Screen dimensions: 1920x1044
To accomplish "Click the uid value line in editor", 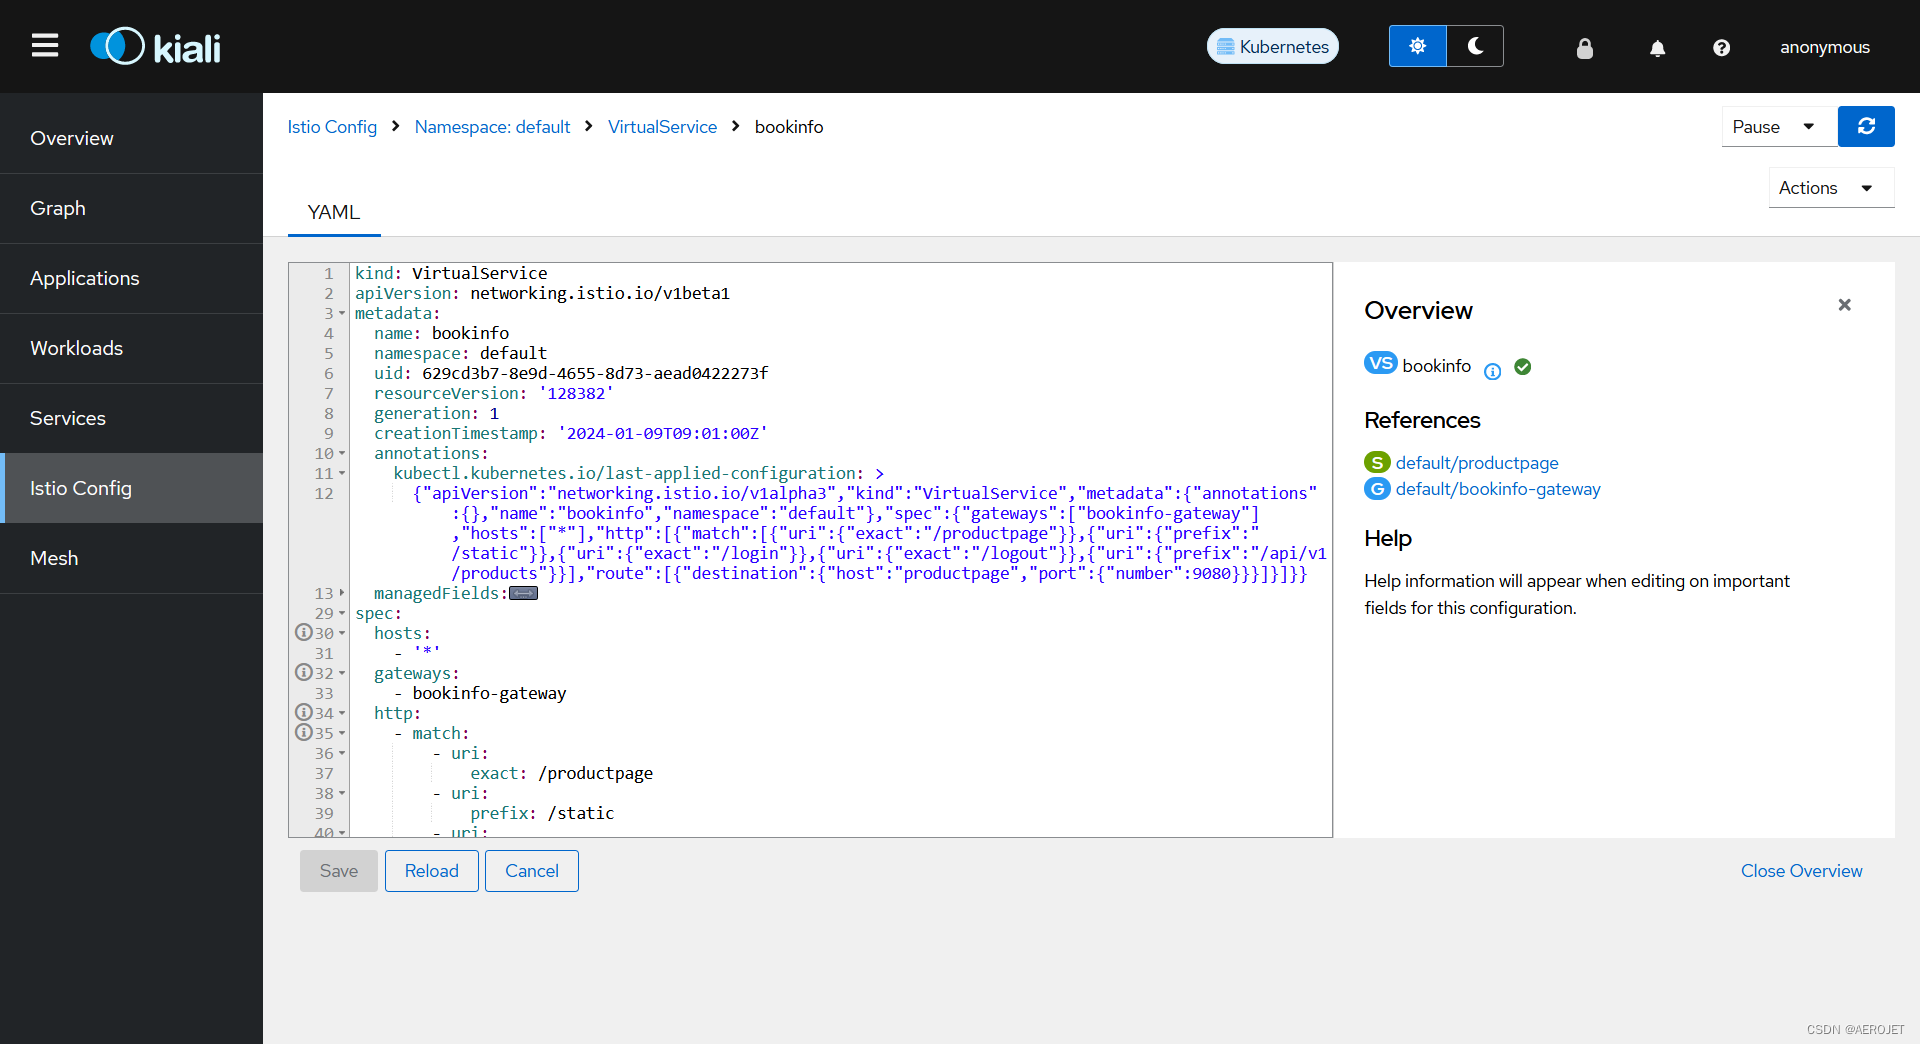I will 595,373.
